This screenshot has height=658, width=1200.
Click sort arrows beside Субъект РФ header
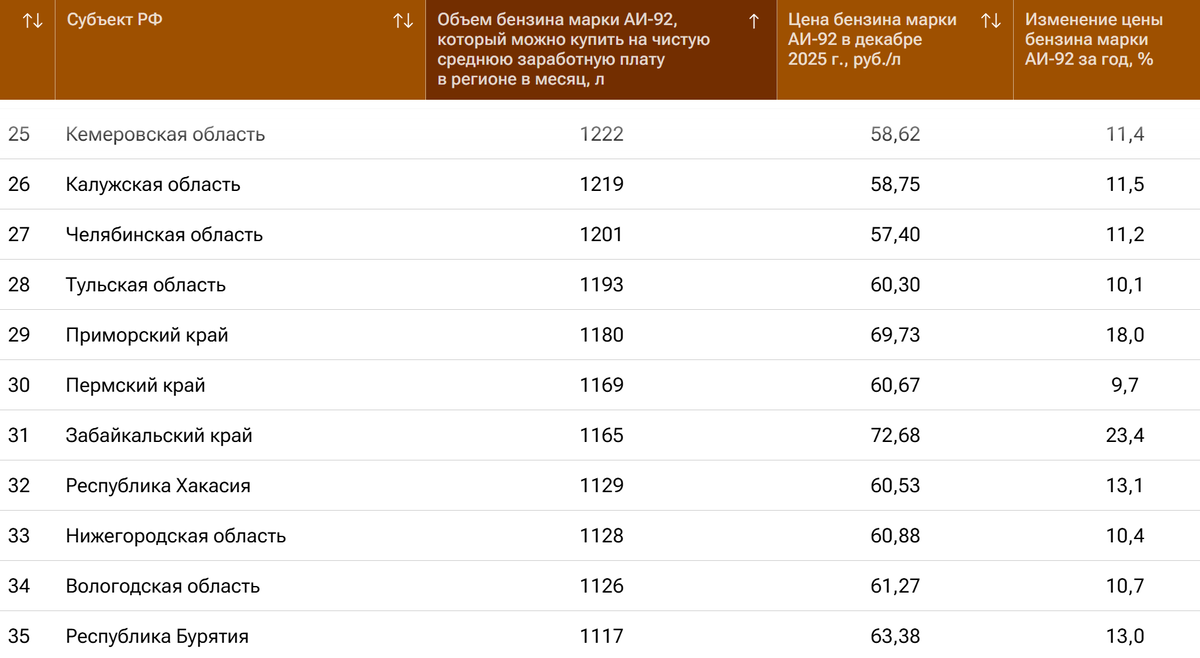(x=403, y=21)
